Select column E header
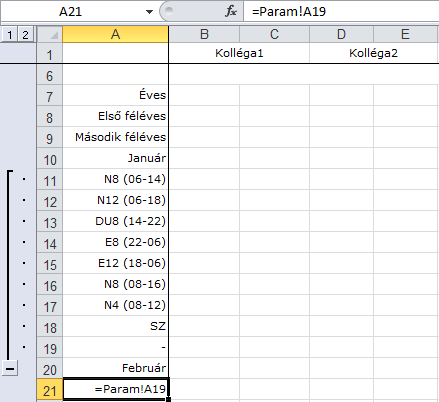Viewport: 439px width, 402px height. [x=405, y=34]
